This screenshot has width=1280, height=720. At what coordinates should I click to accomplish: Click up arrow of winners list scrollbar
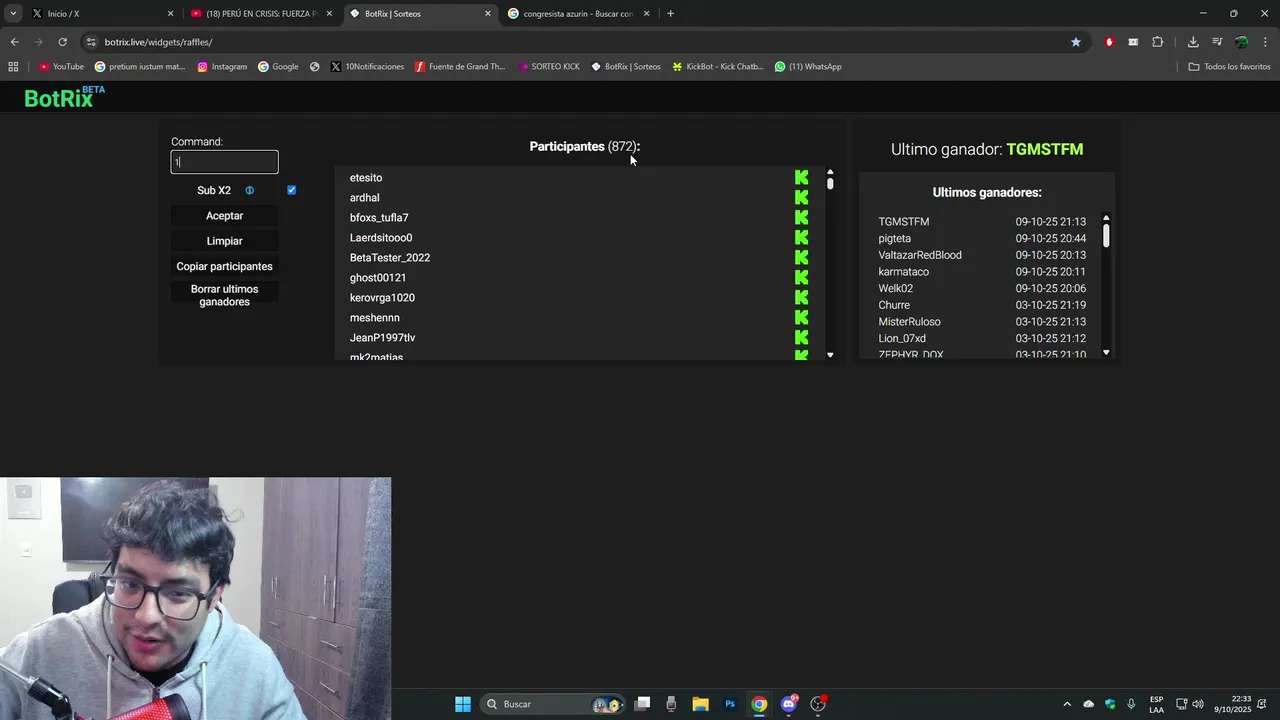click(1106, 217)
